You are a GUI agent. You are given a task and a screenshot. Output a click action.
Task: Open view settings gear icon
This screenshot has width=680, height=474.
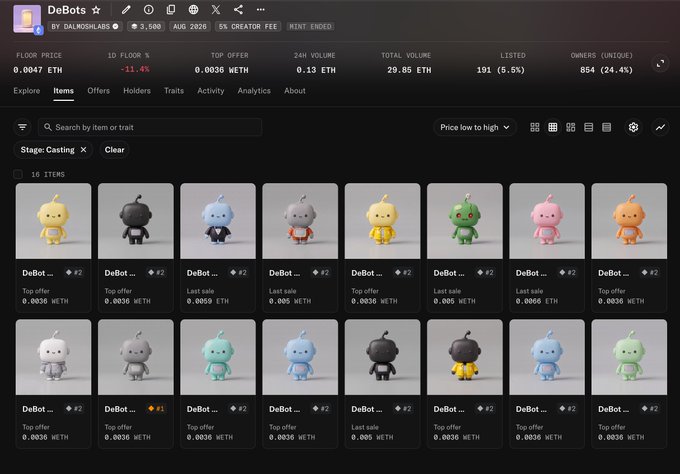(633, 127)
